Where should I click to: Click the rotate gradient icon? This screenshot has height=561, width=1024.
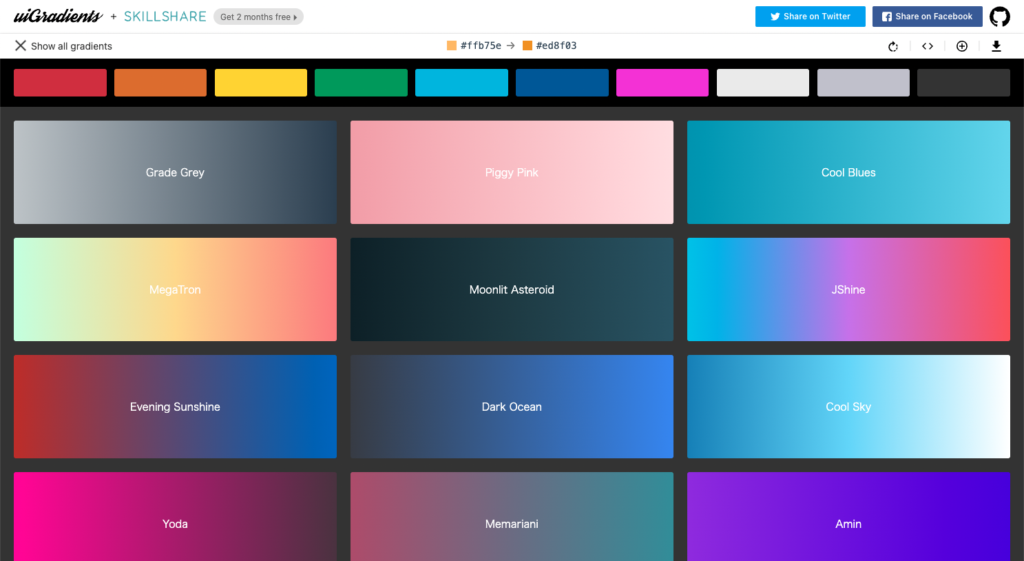point(893,46)
